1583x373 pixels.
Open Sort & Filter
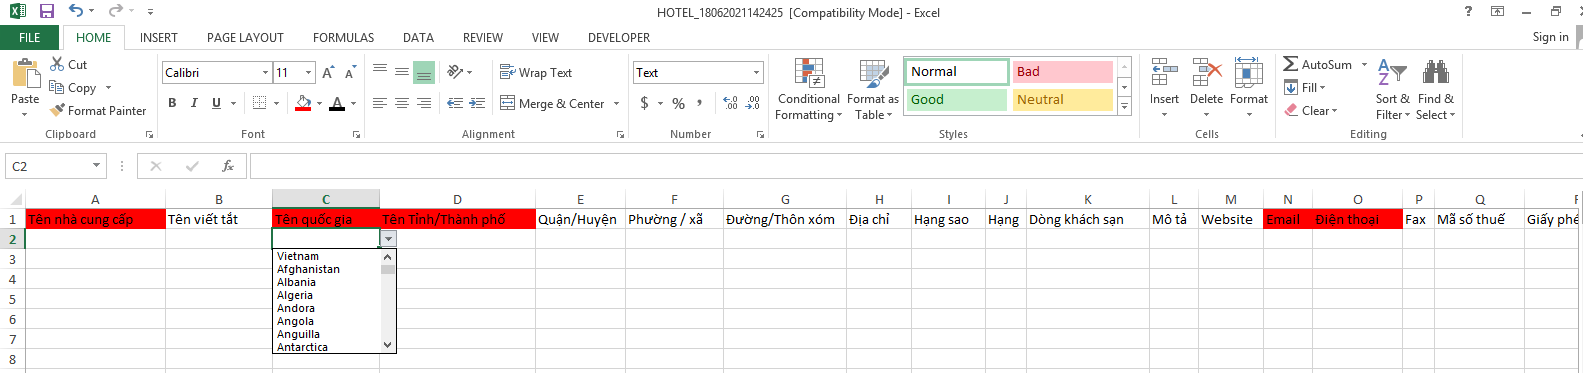pyautogui.click(x=1392, y=89)
